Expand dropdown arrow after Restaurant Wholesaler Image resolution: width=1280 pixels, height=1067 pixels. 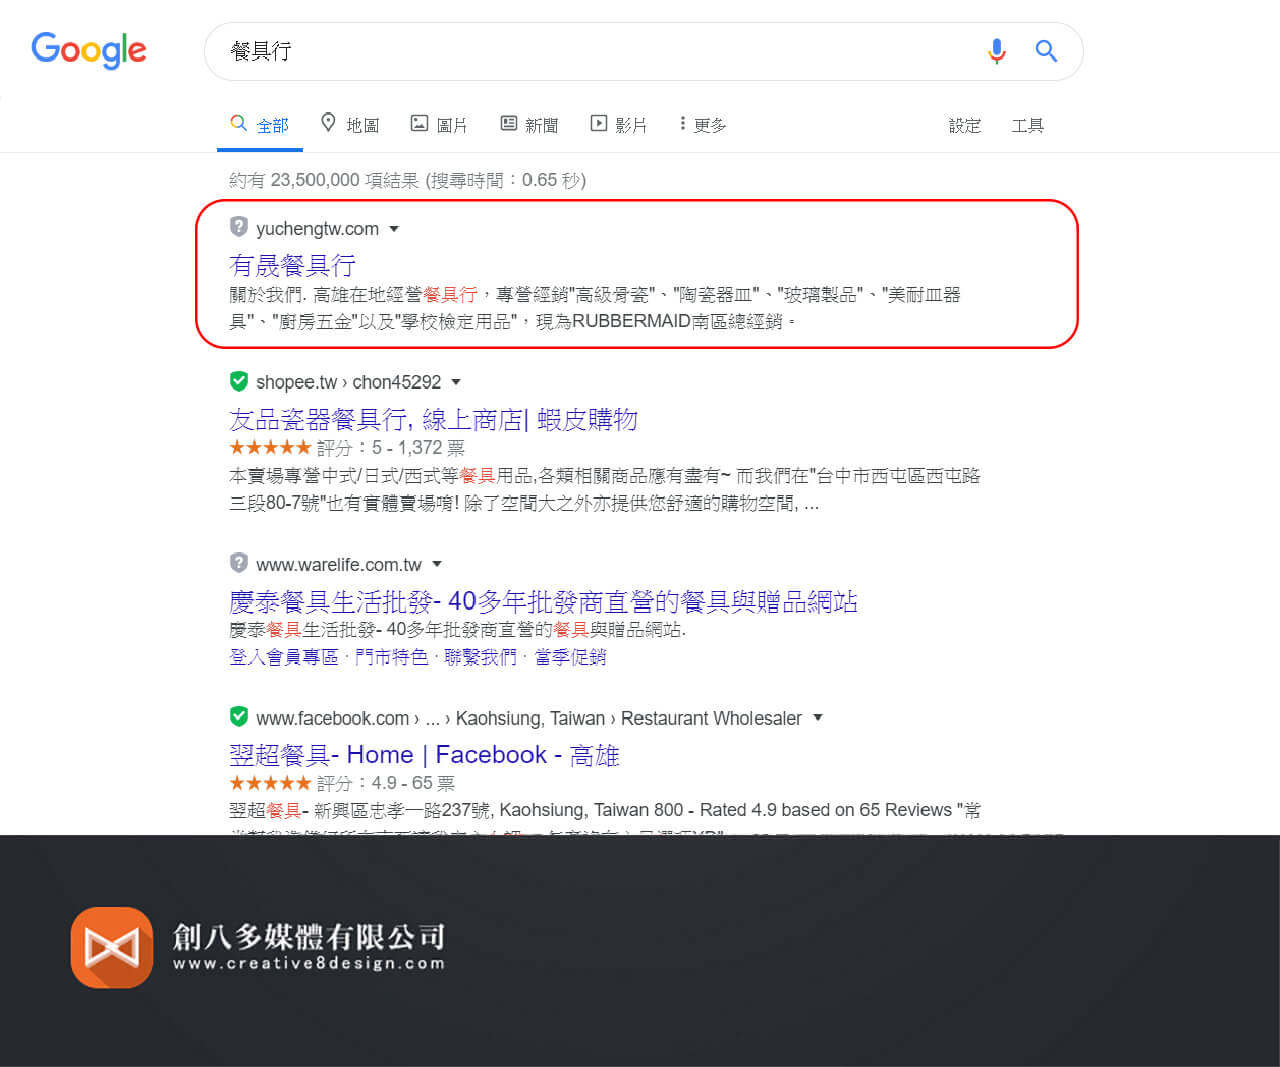click(x=818, y=718)
